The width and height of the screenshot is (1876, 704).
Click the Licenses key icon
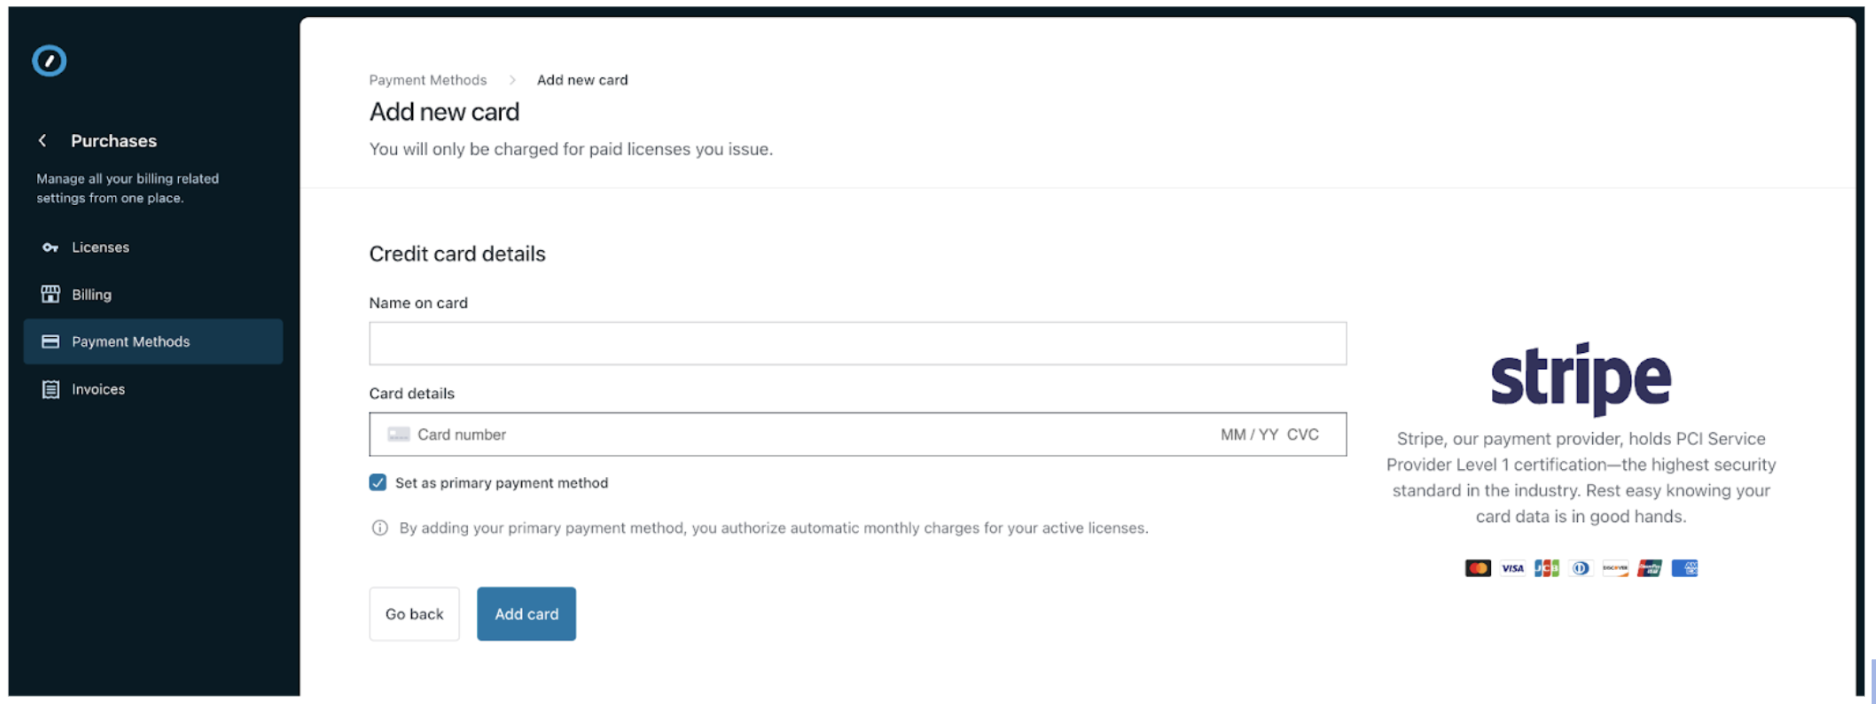pyautogui.click(x=50, y=247)
